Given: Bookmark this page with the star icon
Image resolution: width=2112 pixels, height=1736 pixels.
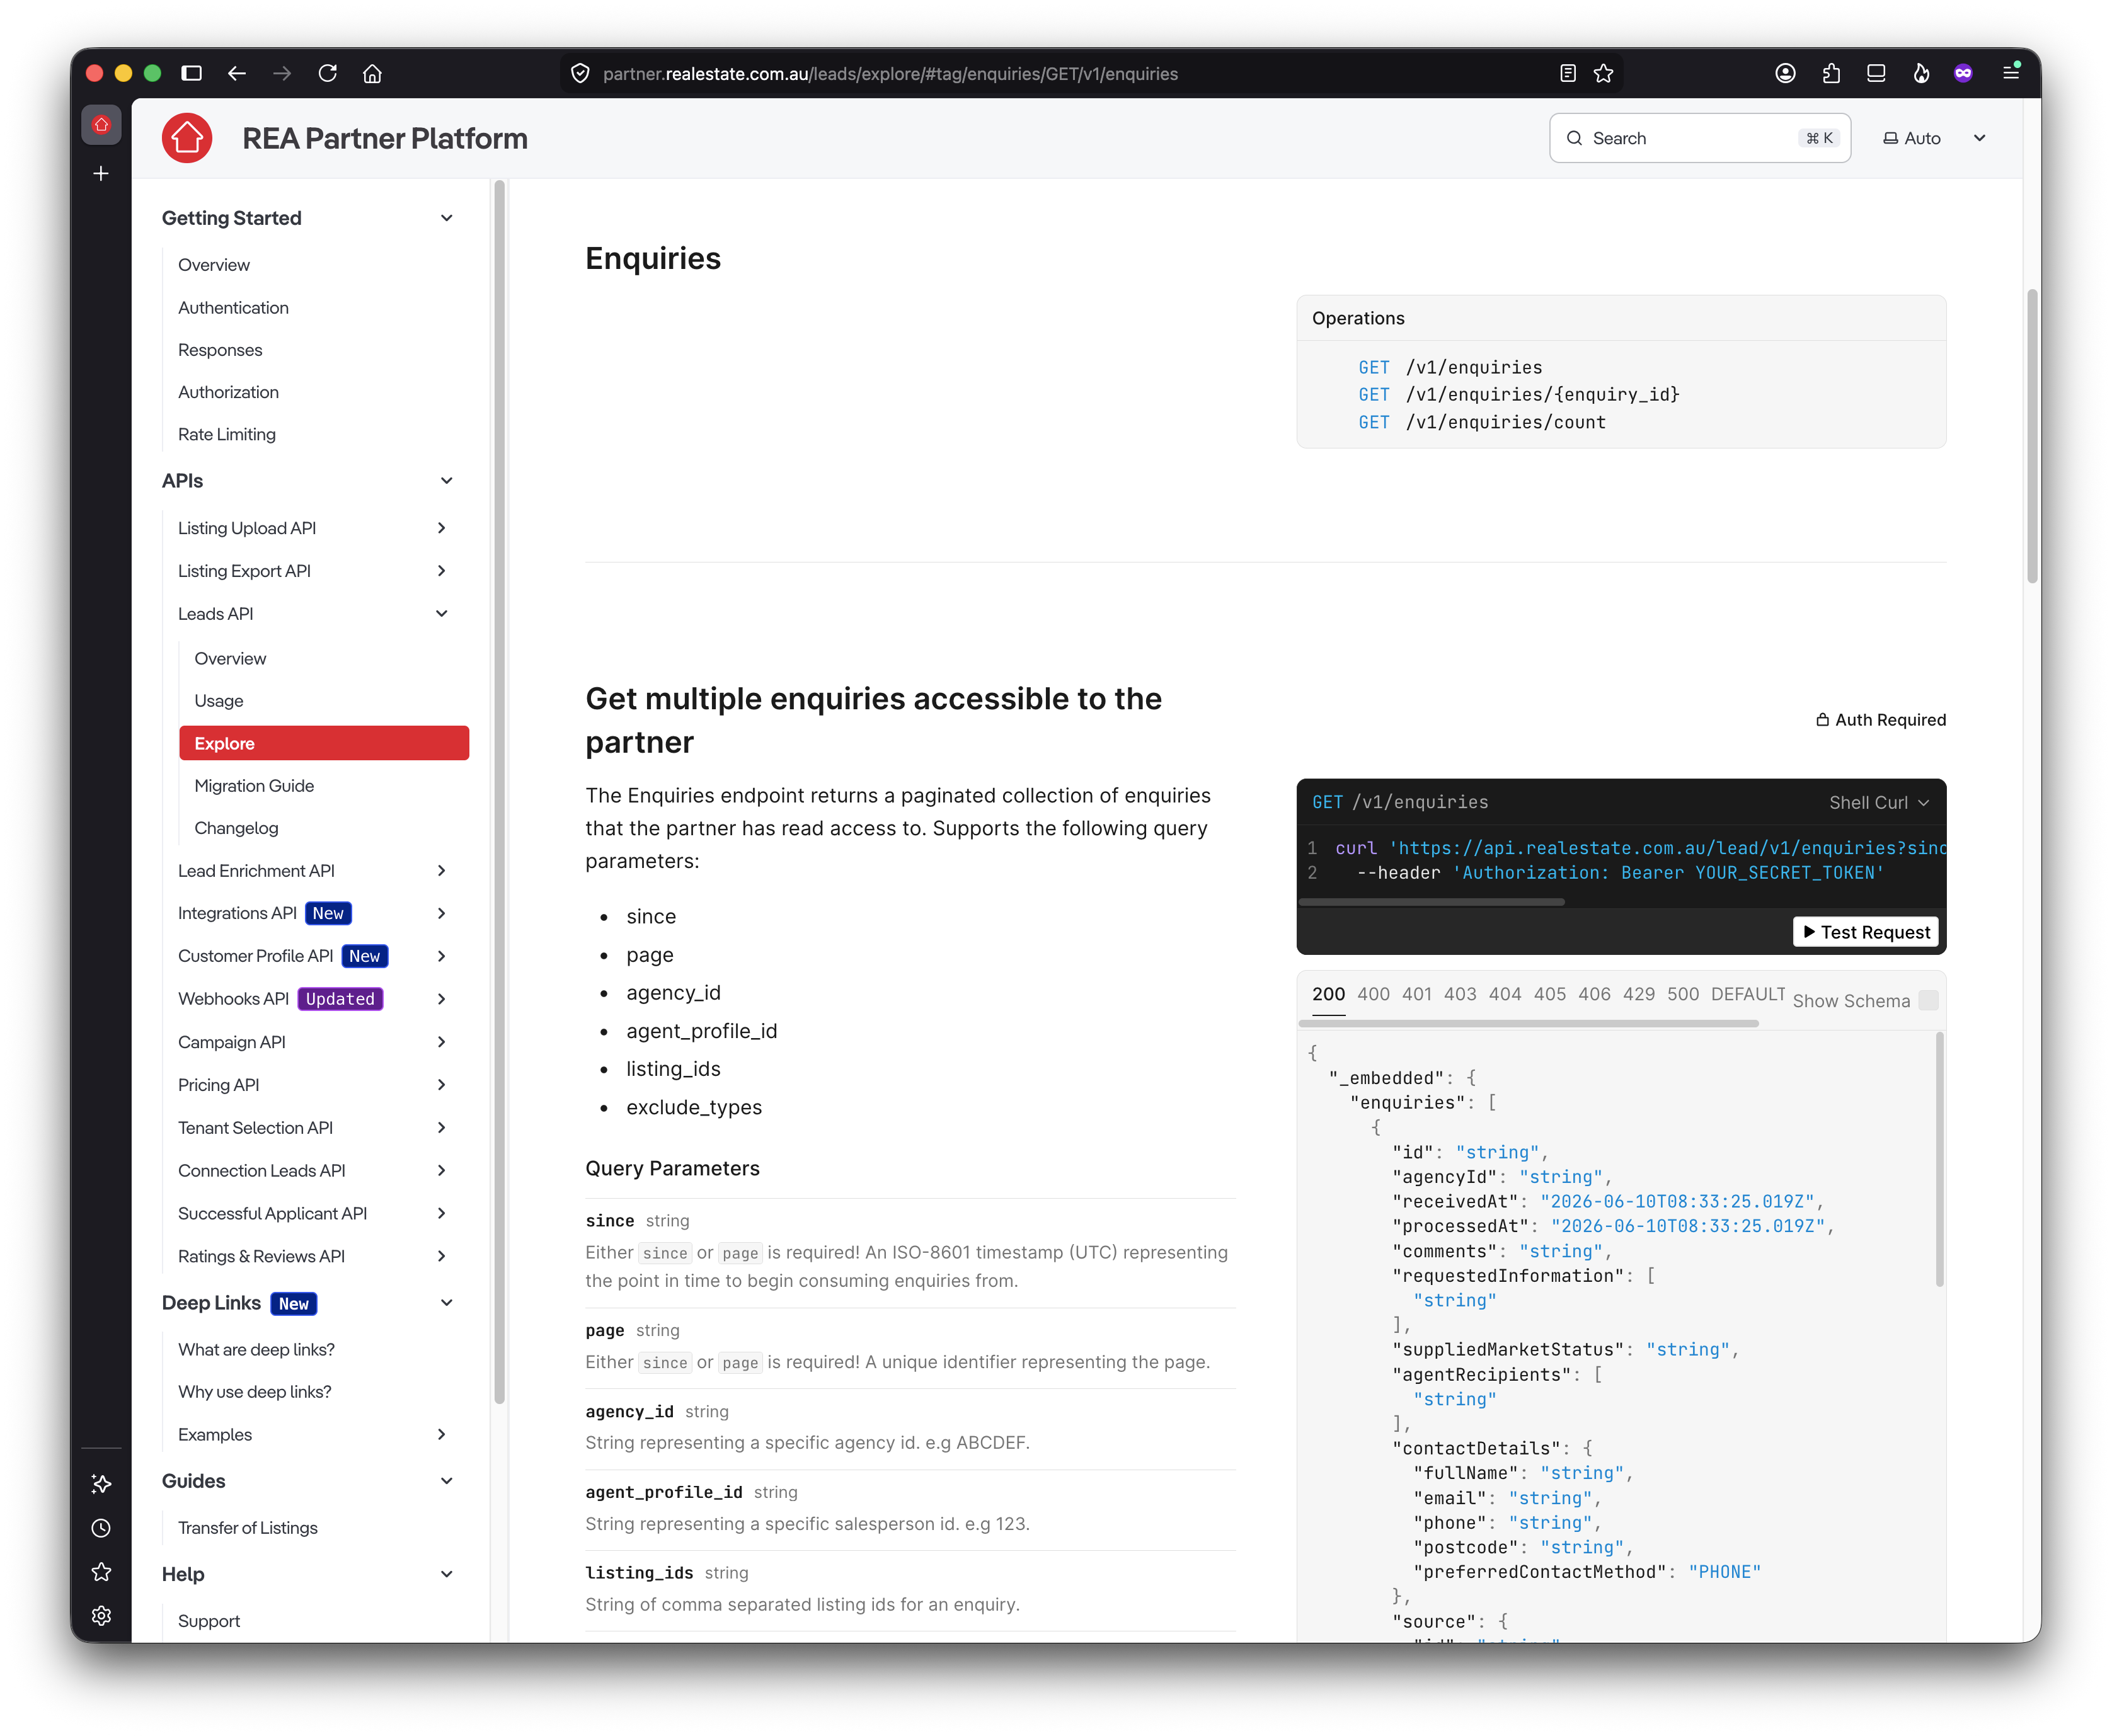Looking at the screenshot, I should pos(1603,73).
